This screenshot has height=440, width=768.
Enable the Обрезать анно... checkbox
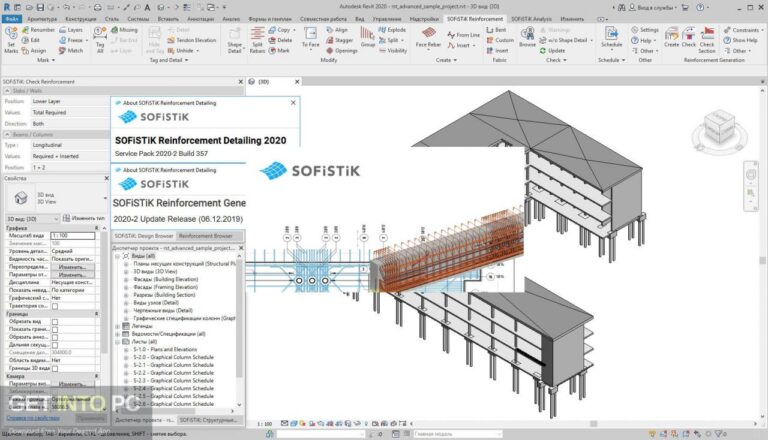55,338
